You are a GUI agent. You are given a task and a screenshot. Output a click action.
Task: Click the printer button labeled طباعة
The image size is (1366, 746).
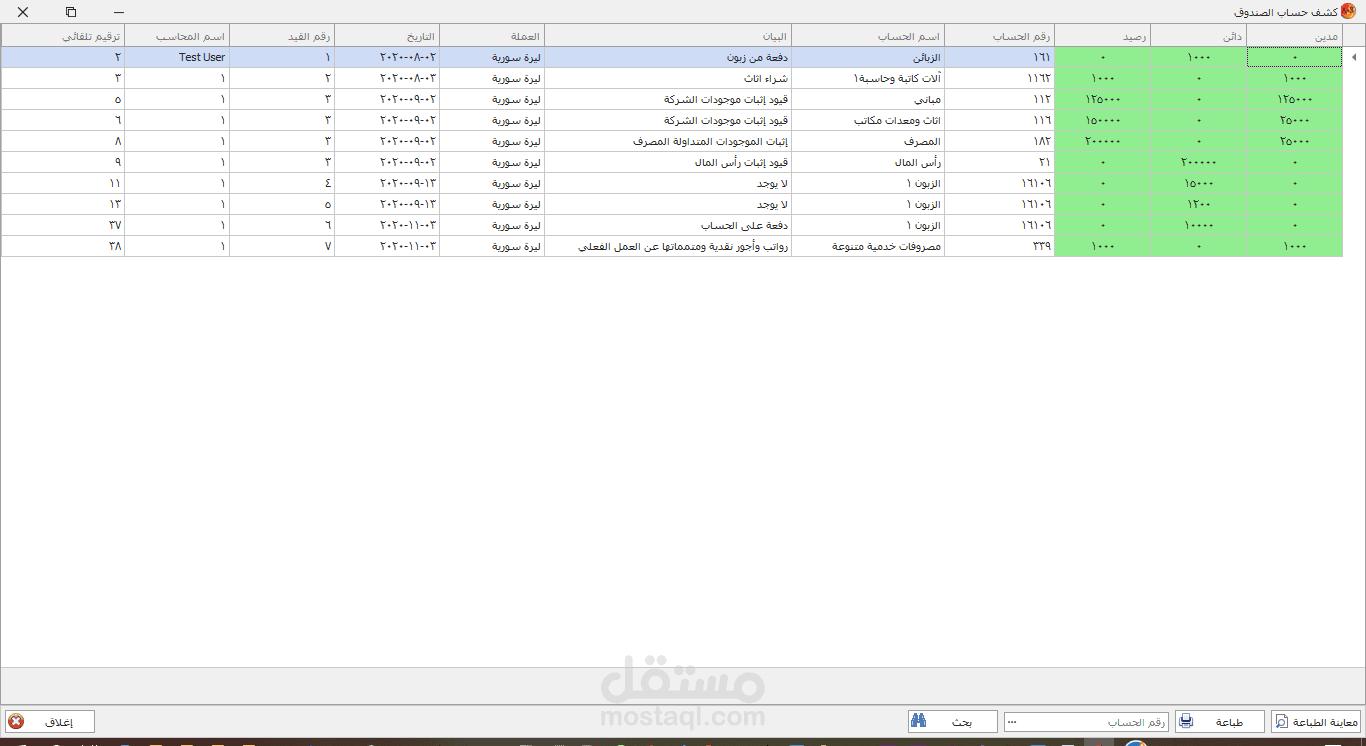point(1219,721)
